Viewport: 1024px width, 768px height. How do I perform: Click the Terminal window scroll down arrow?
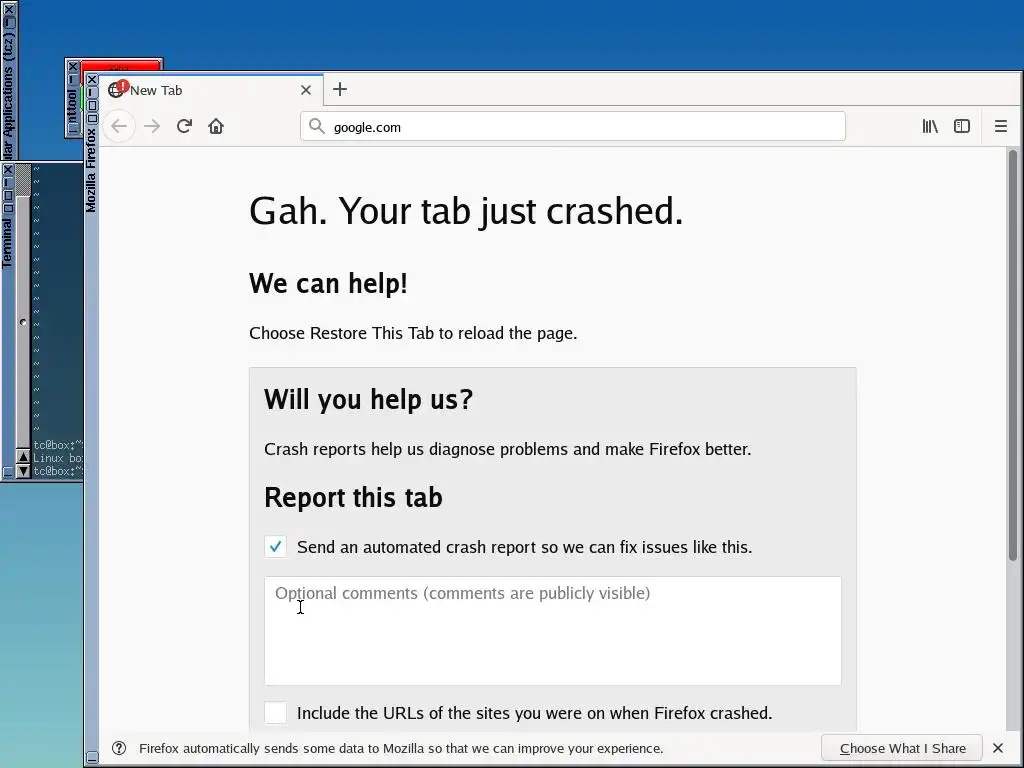pyautogui.click(x=24, y=471)
